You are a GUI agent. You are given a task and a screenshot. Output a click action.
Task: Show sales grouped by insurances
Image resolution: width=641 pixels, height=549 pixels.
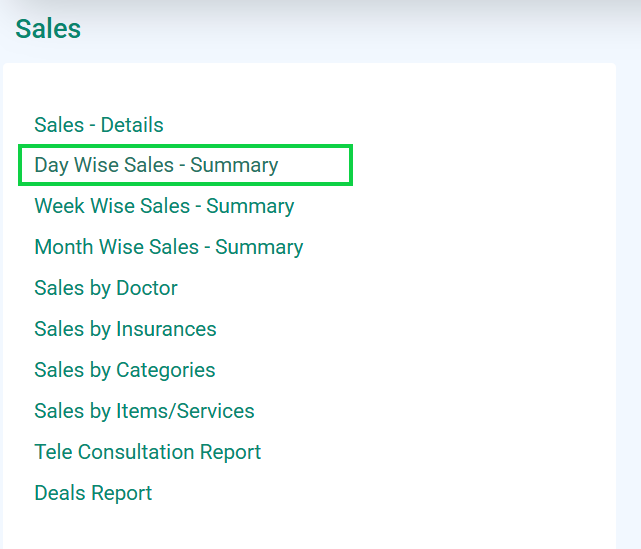coord(125,329)
